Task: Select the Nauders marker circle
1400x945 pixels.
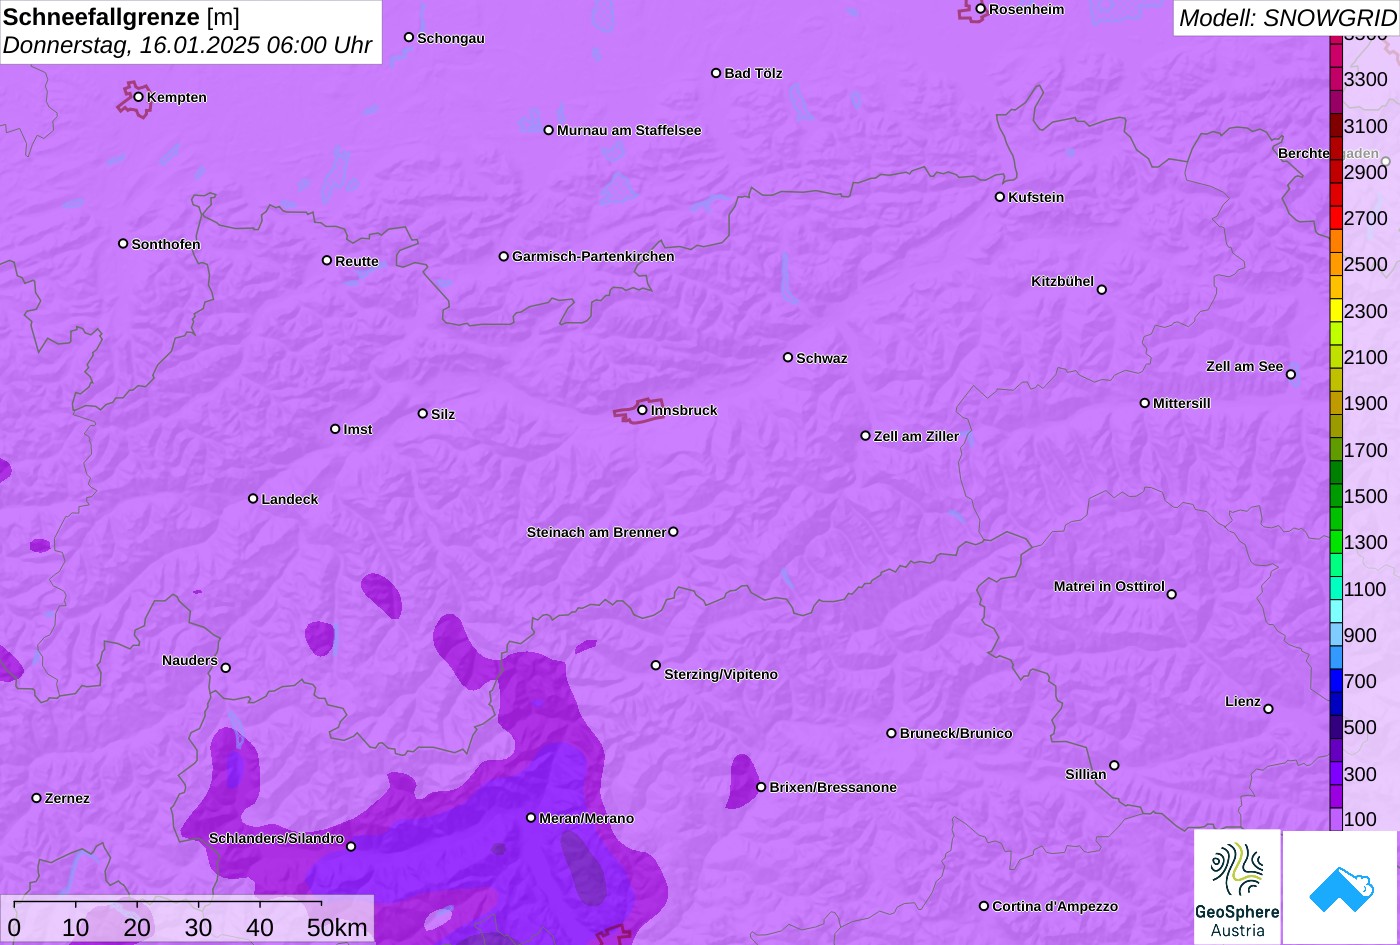Action: pos(226,668)
